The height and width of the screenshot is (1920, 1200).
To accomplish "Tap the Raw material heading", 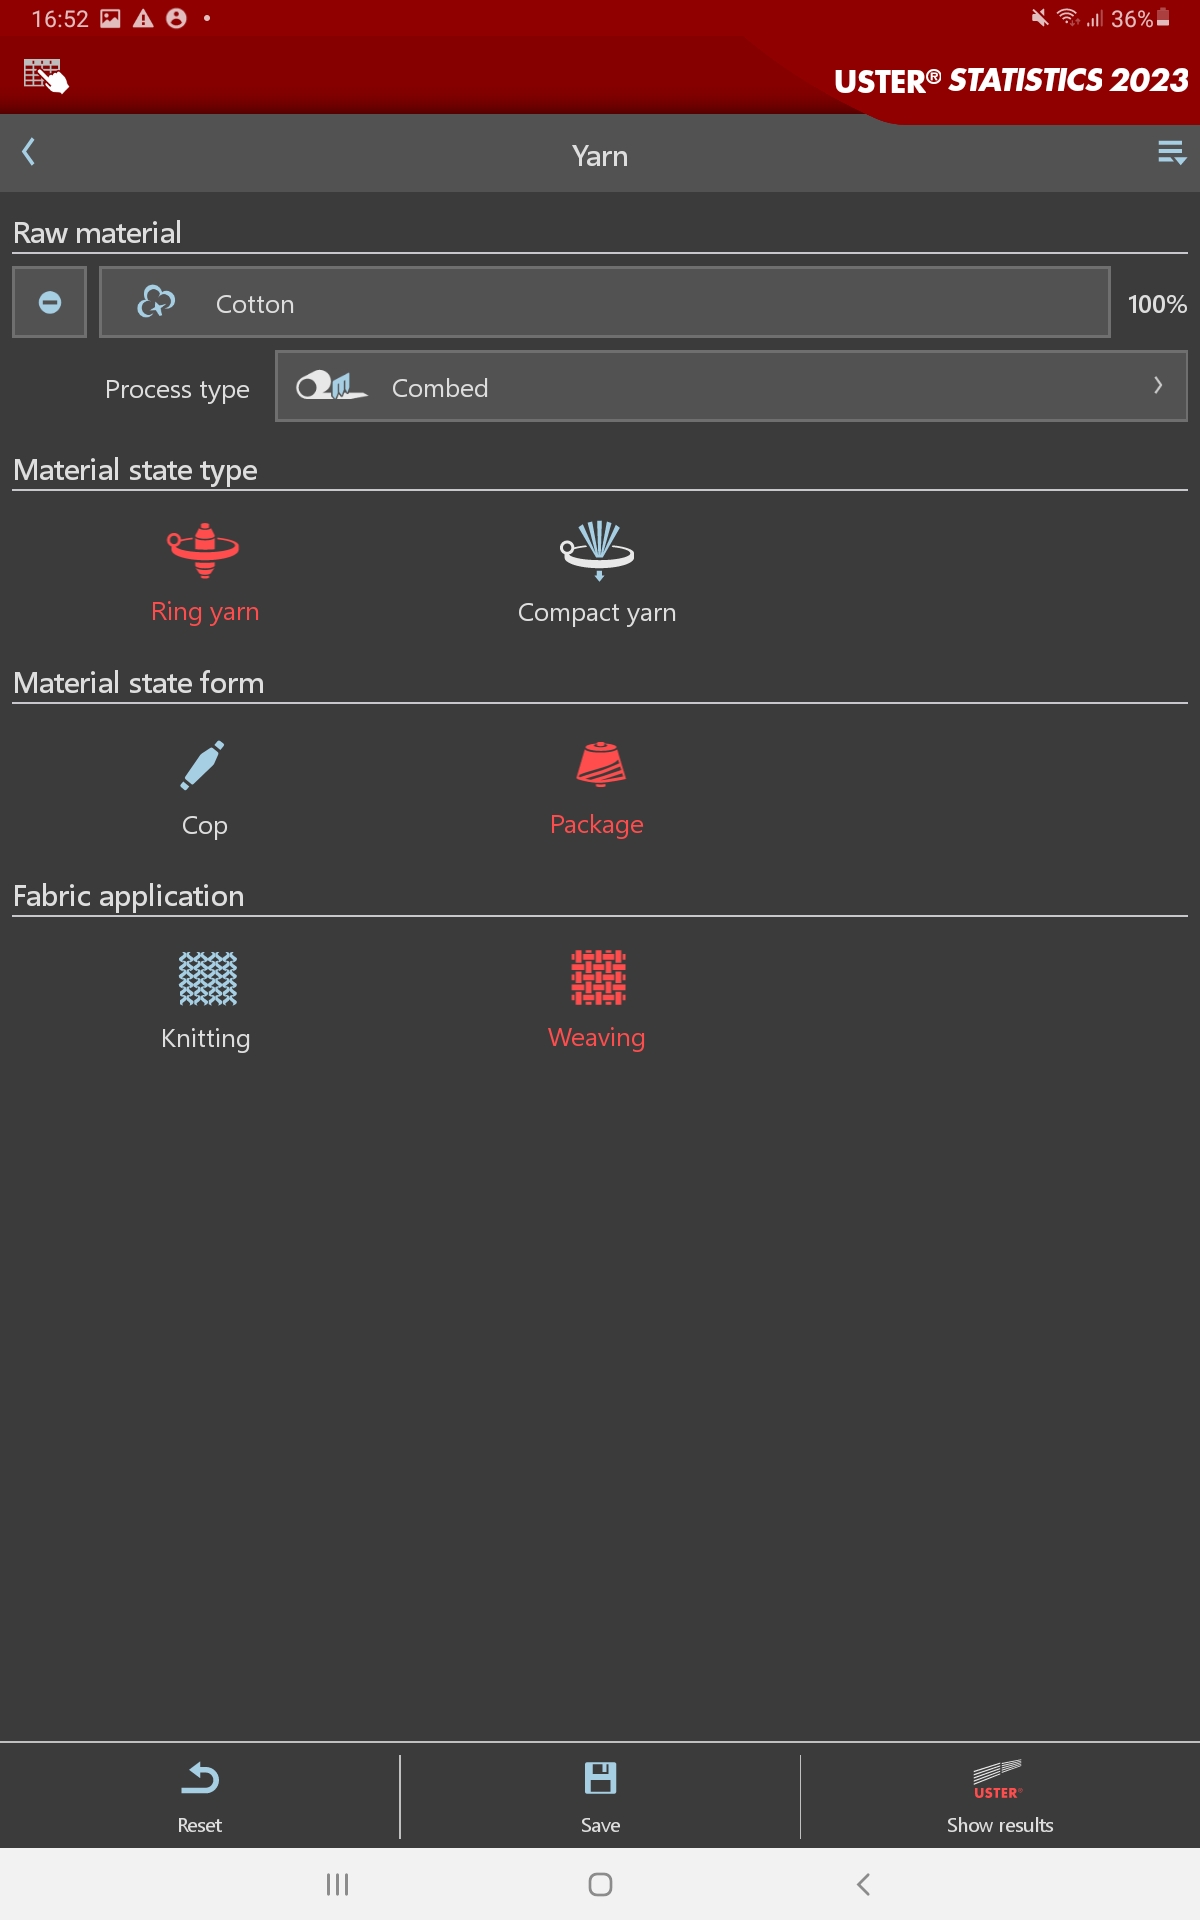I will [x=97, y=233].
